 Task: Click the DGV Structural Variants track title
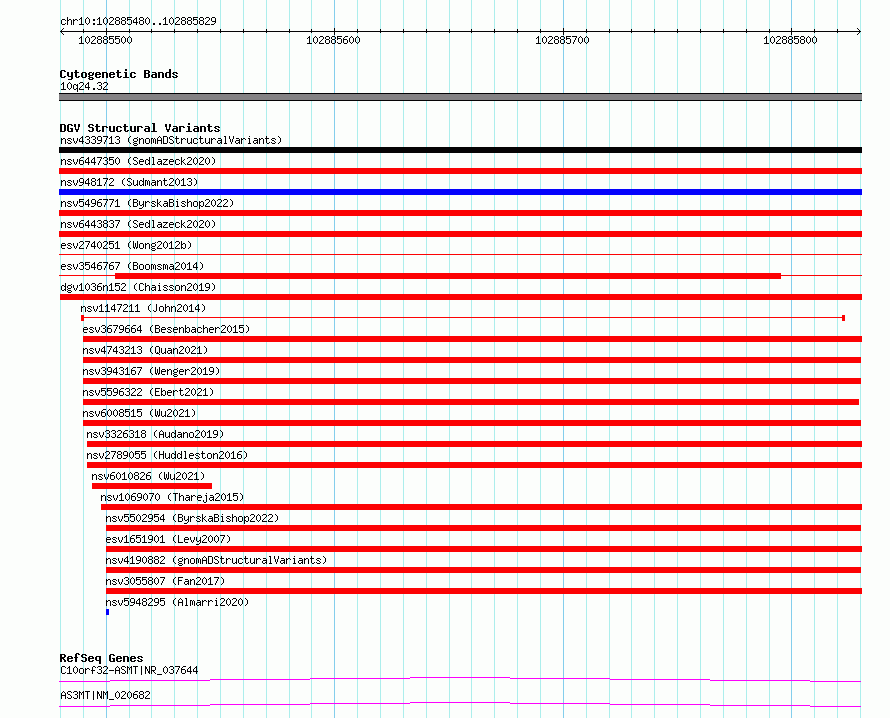pos(140,128)
